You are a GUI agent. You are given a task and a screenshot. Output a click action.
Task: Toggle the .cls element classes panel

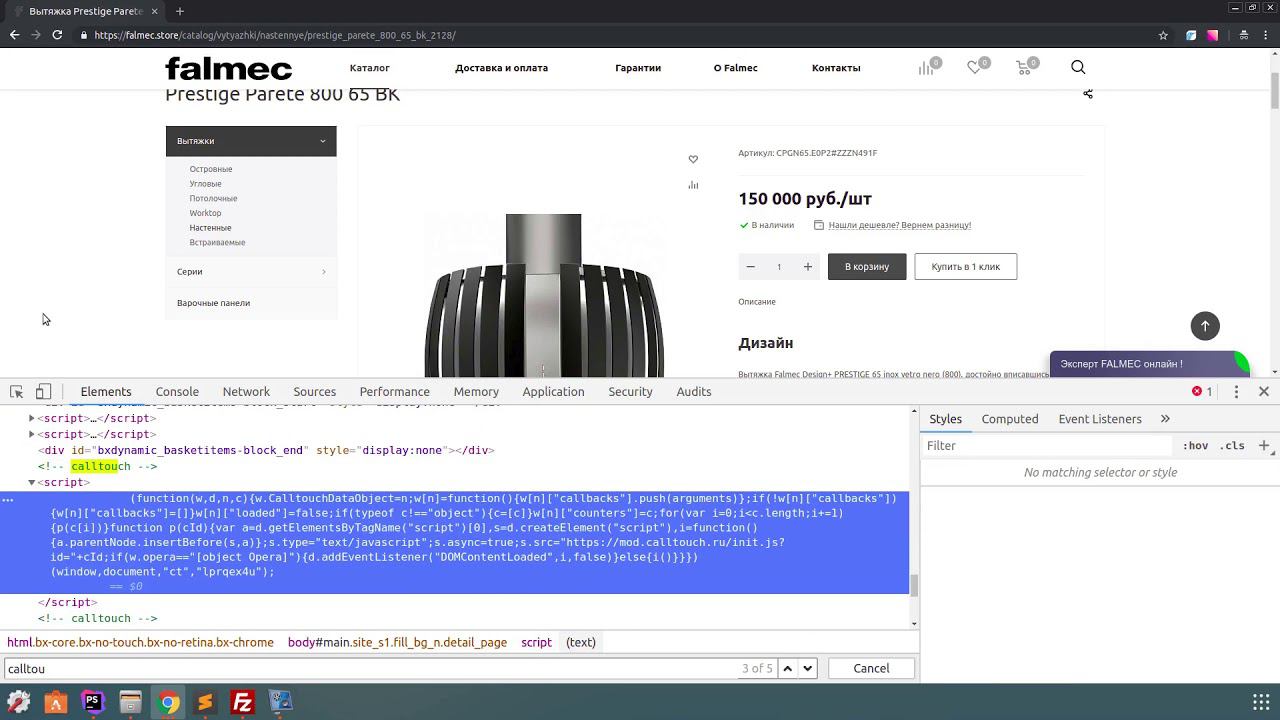(1234, 446)
